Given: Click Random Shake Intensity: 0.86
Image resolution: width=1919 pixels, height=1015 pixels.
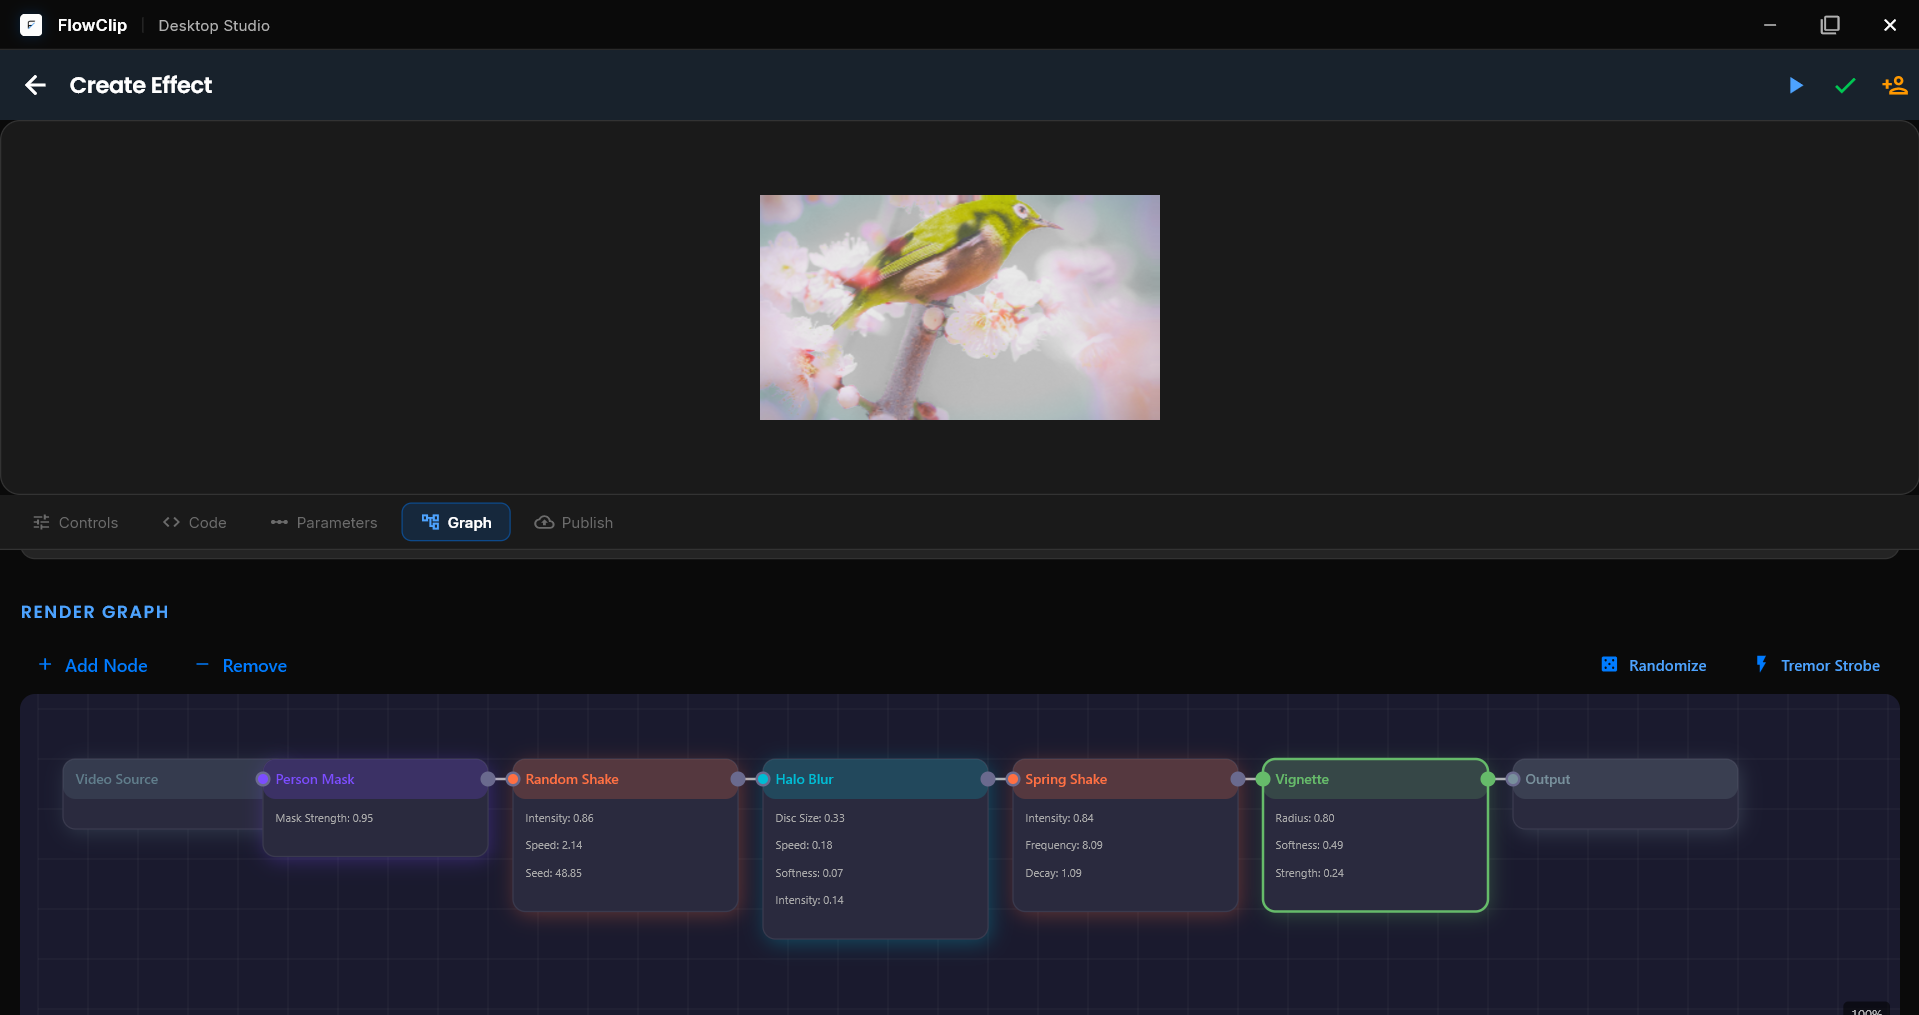Looking at the screenshot, I should [x=559, y=818].
